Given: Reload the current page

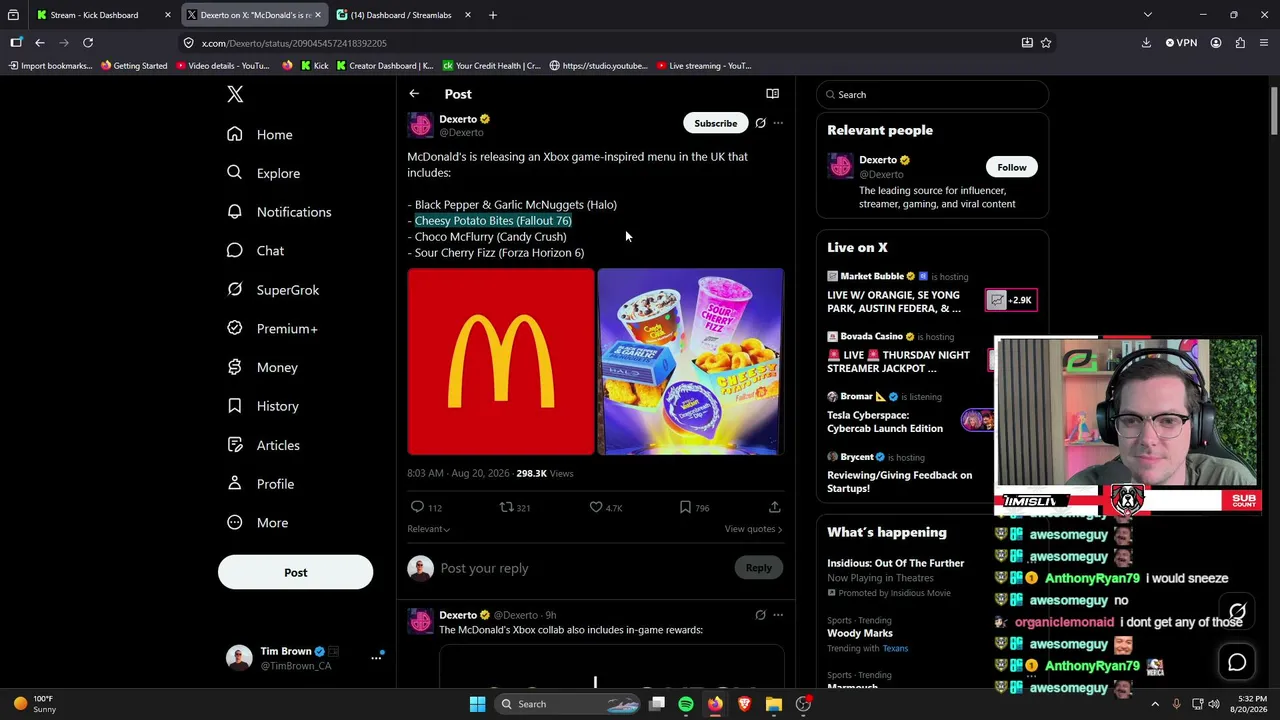Looking at the screenshot, I should pyautogui.click(x=88, y=43).
